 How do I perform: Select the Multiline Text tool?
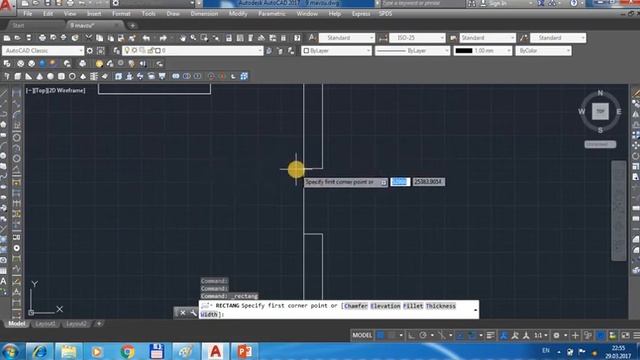tap(3, 281)
